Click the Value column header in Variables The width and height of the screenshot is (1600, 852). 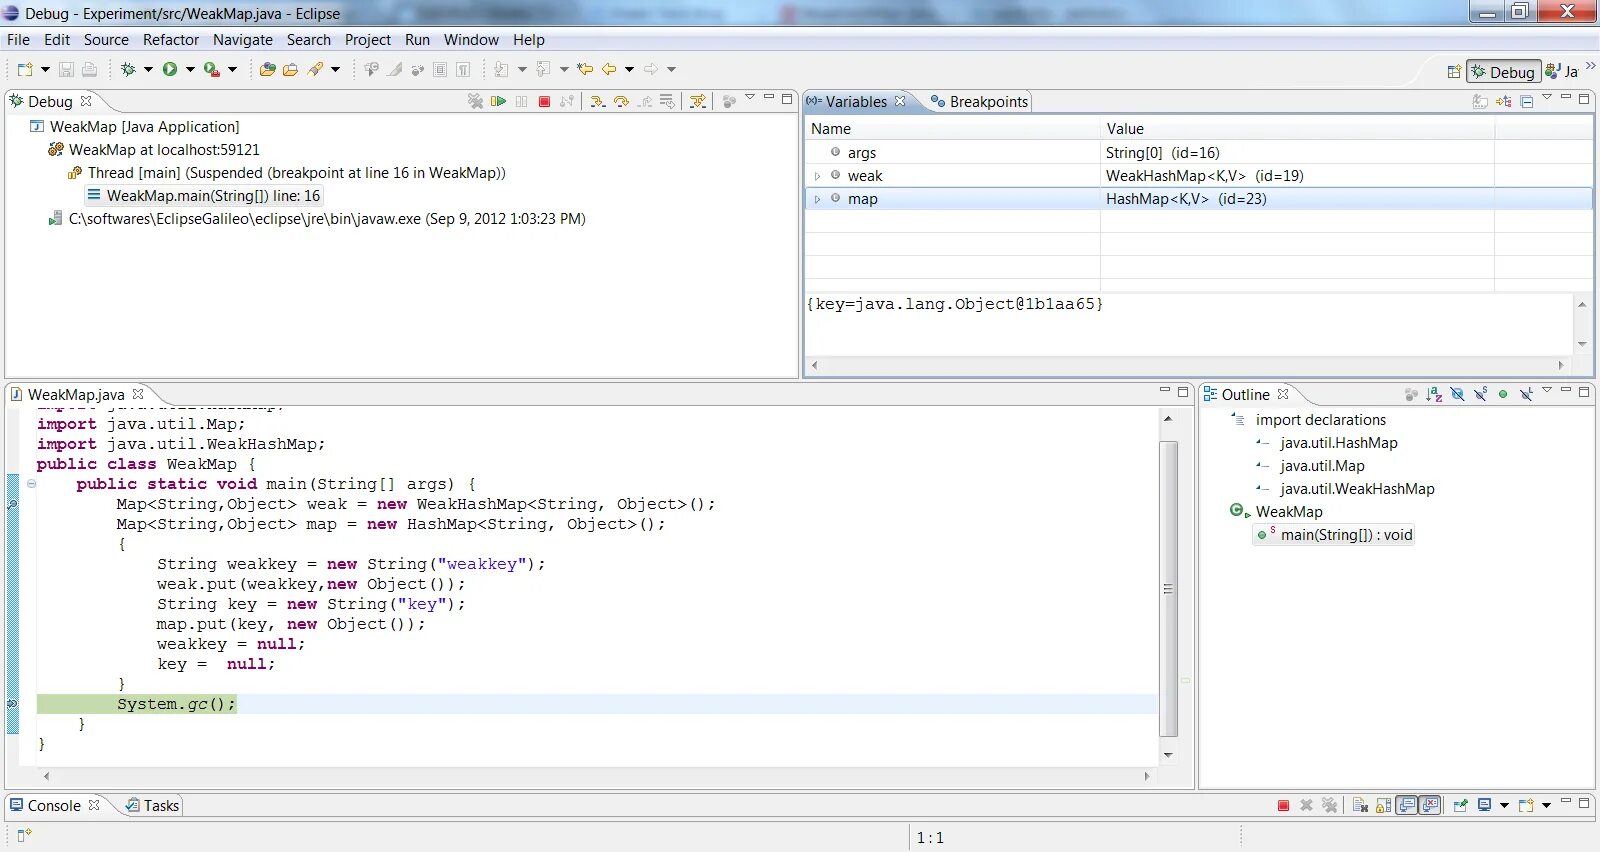pyautogui.click(x=1296, y=129)
